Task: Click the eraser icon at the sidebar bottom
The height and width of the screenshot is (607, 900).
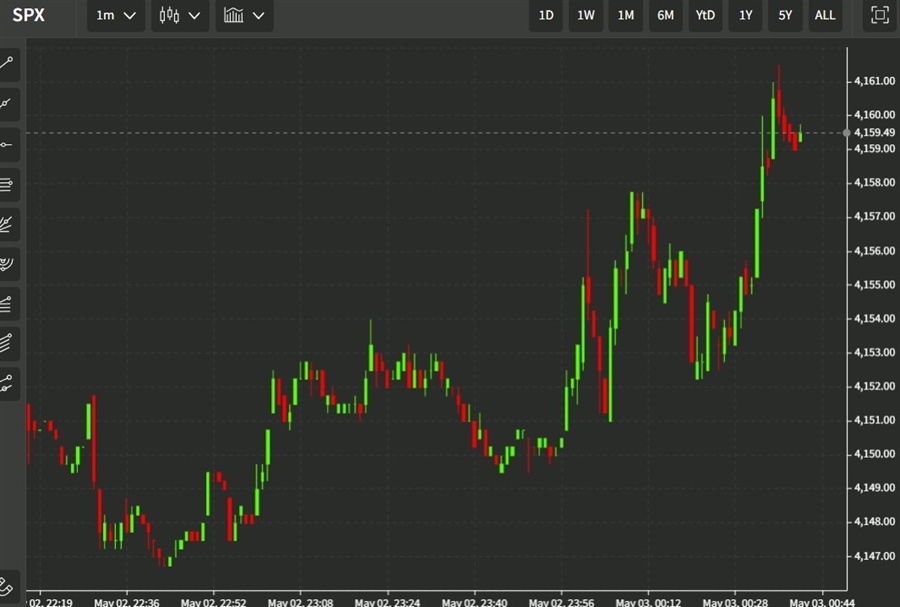Action: click(8, 586)
